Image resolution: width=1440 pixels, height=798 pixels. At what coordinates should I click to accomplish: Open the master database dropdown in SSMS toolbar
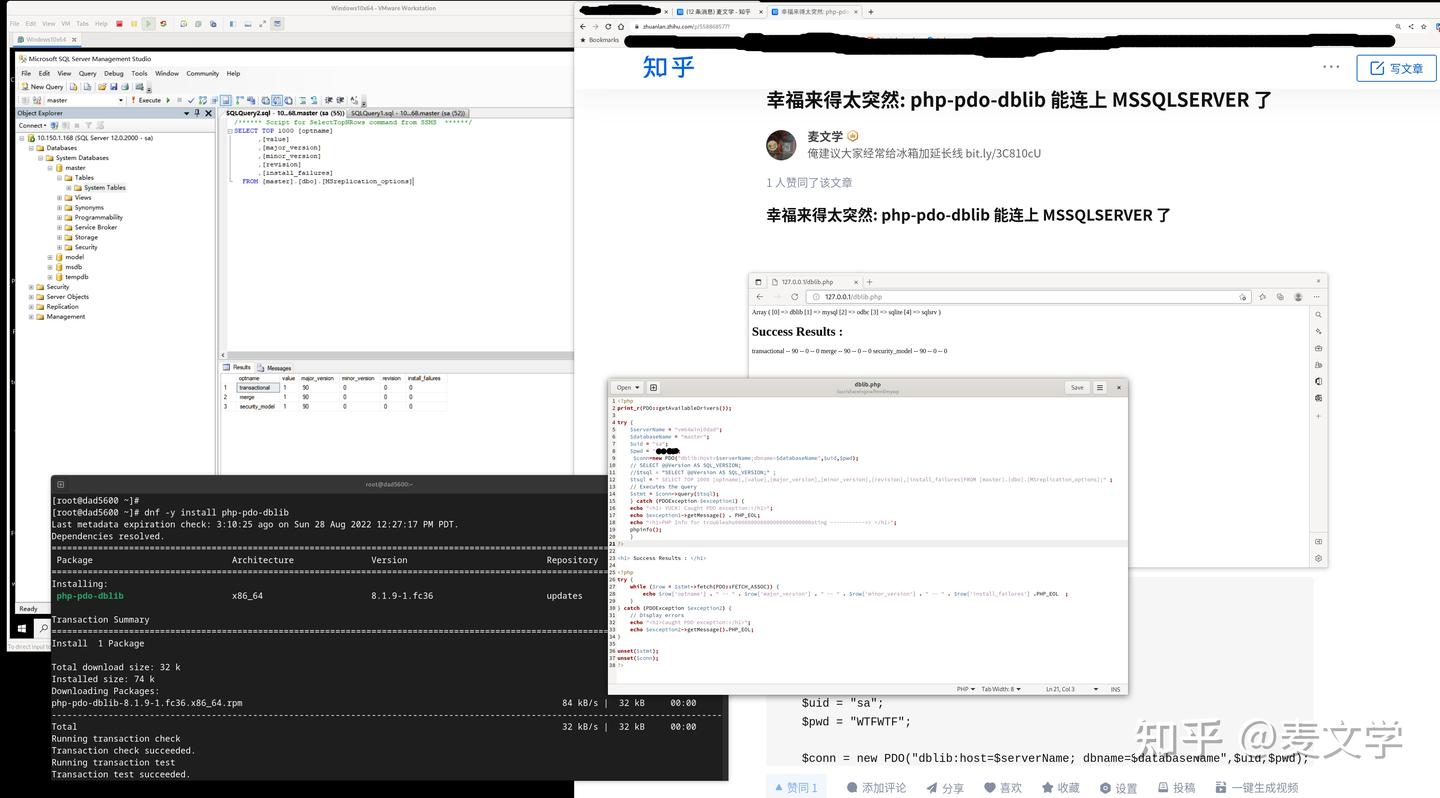[121, 100]
